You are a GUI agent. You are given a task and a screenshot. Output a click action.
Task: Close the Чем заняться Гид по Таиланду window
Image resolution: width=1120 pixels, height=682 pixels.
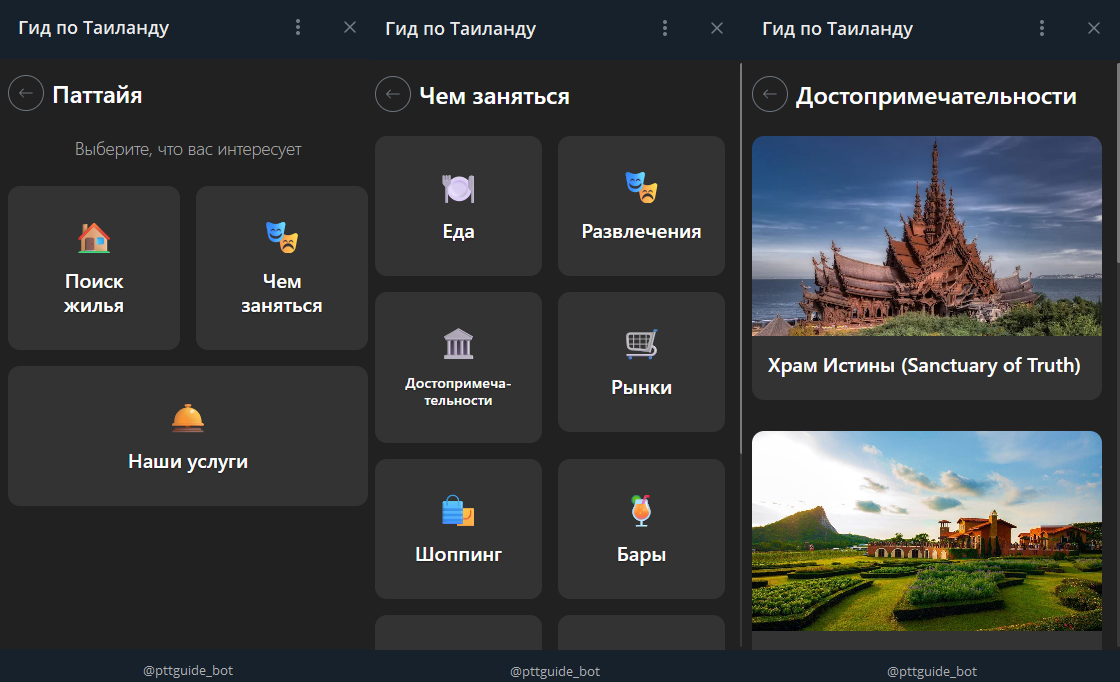[x=717, y=28]
